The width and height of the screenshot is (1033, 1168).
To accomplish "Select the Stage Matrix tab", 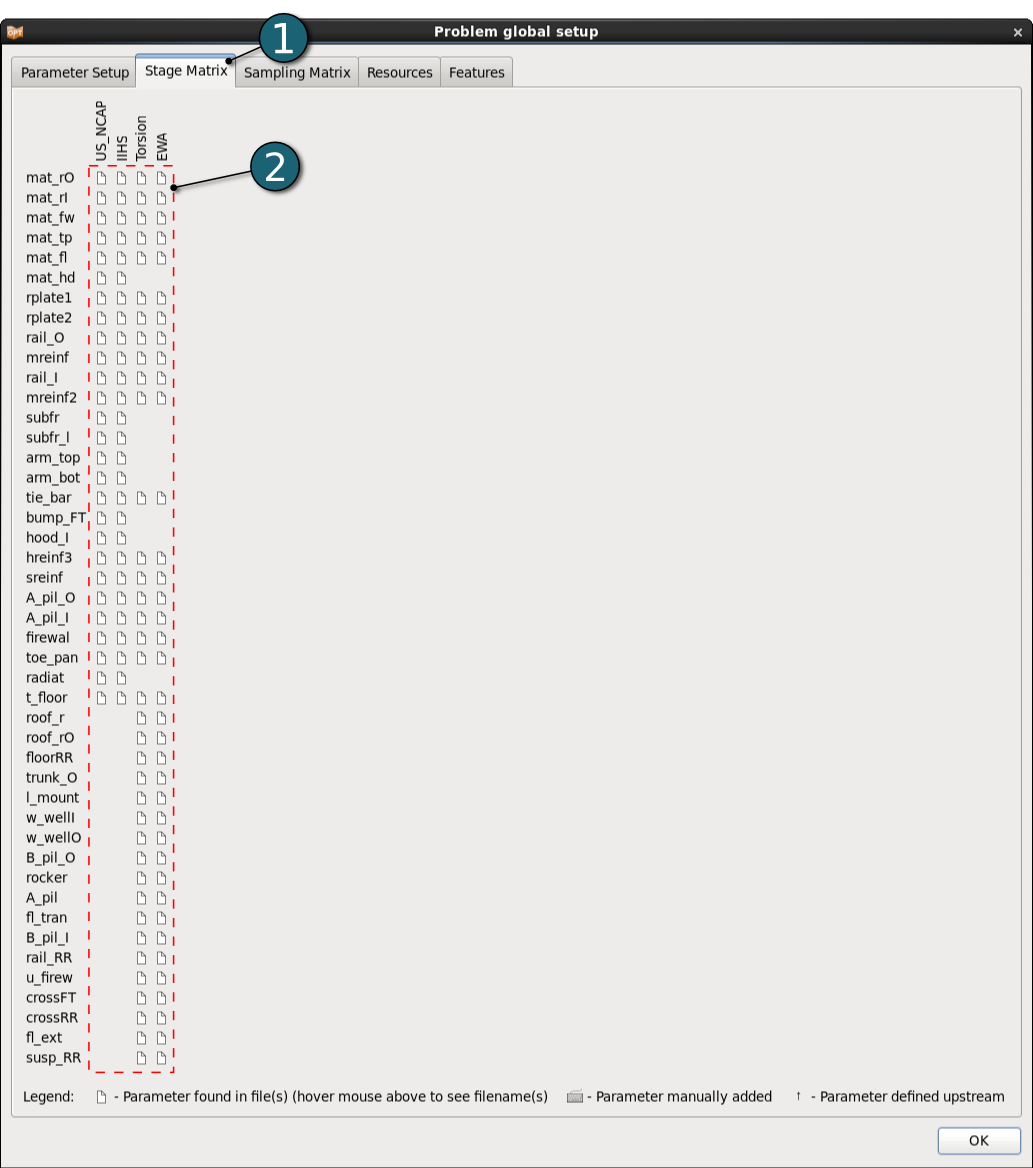I will 185,71.
